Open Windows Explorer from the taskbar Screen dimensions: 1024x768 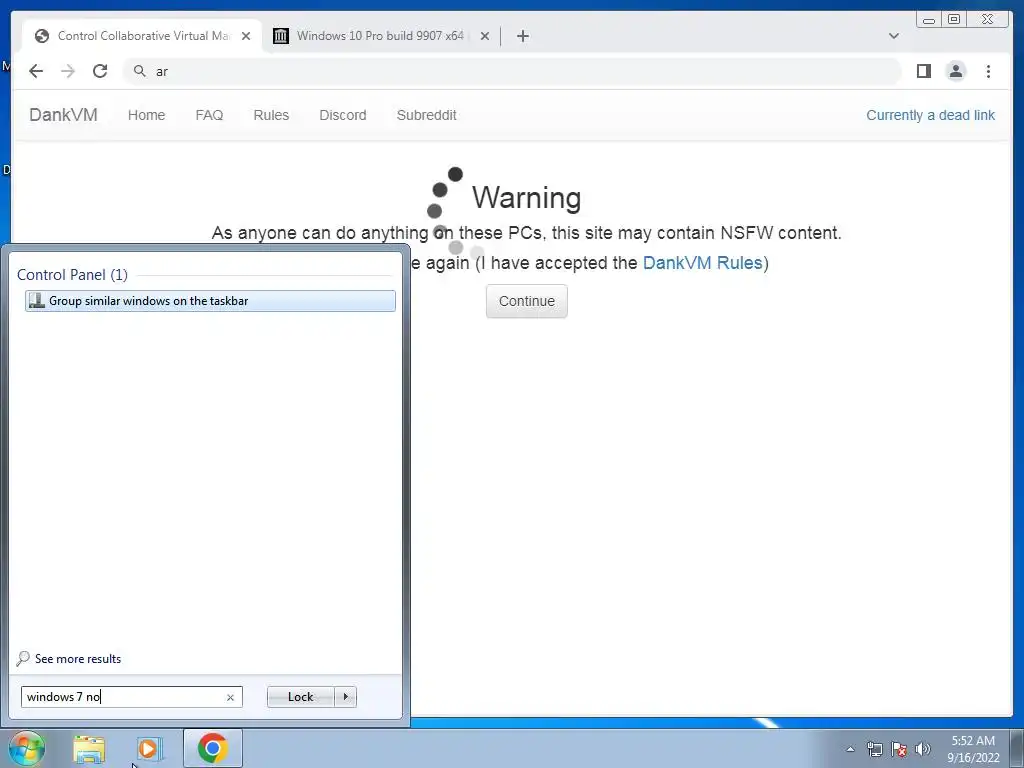tap(89, 749)
